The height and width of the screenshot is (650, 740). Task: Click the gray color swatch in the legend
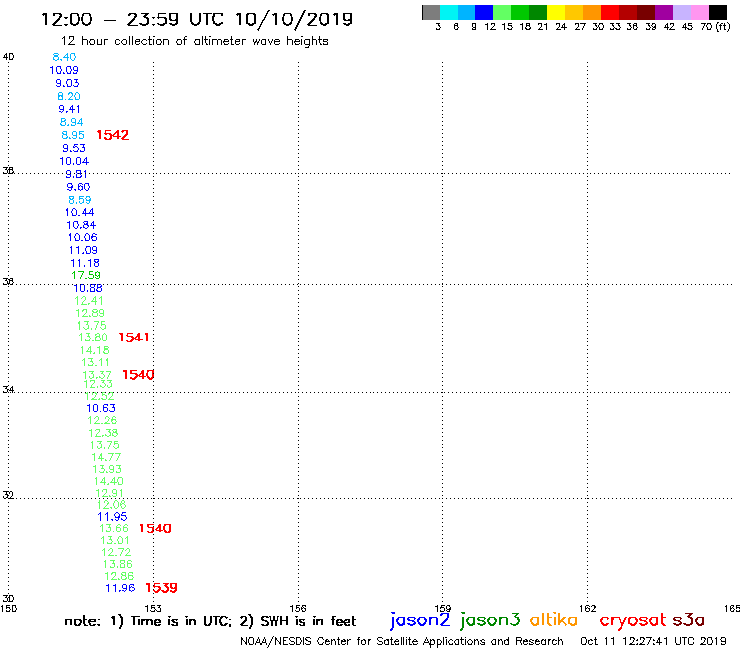[x=431, y=12]
